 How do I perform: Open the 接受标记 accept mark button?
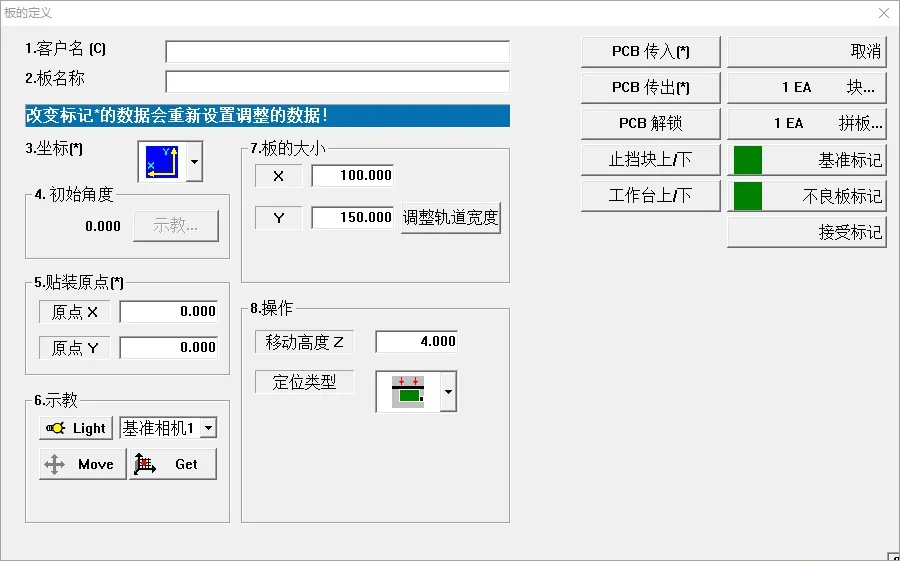pyautogui.click(x=806, y=232)
